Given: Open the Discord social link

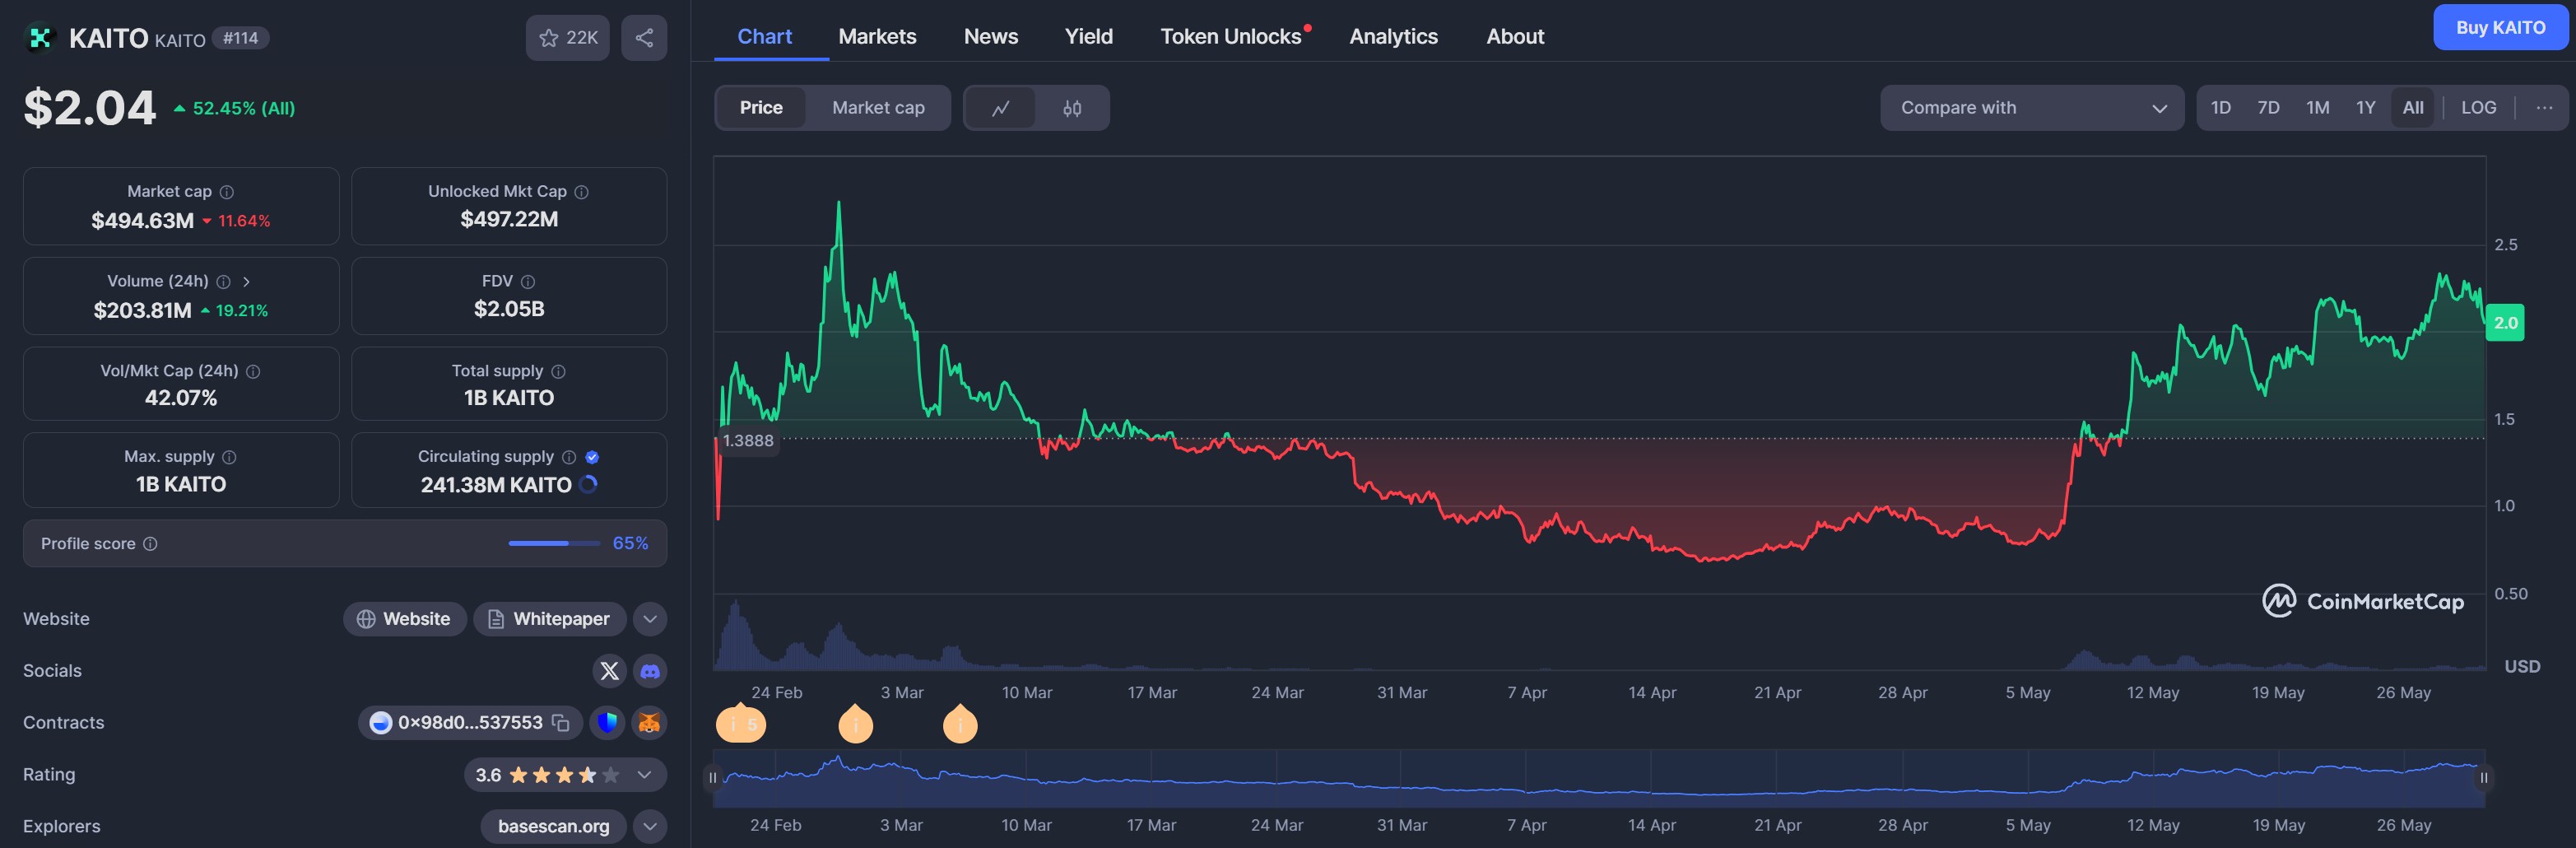Looking at the screenshot, I should coord(650,671).
